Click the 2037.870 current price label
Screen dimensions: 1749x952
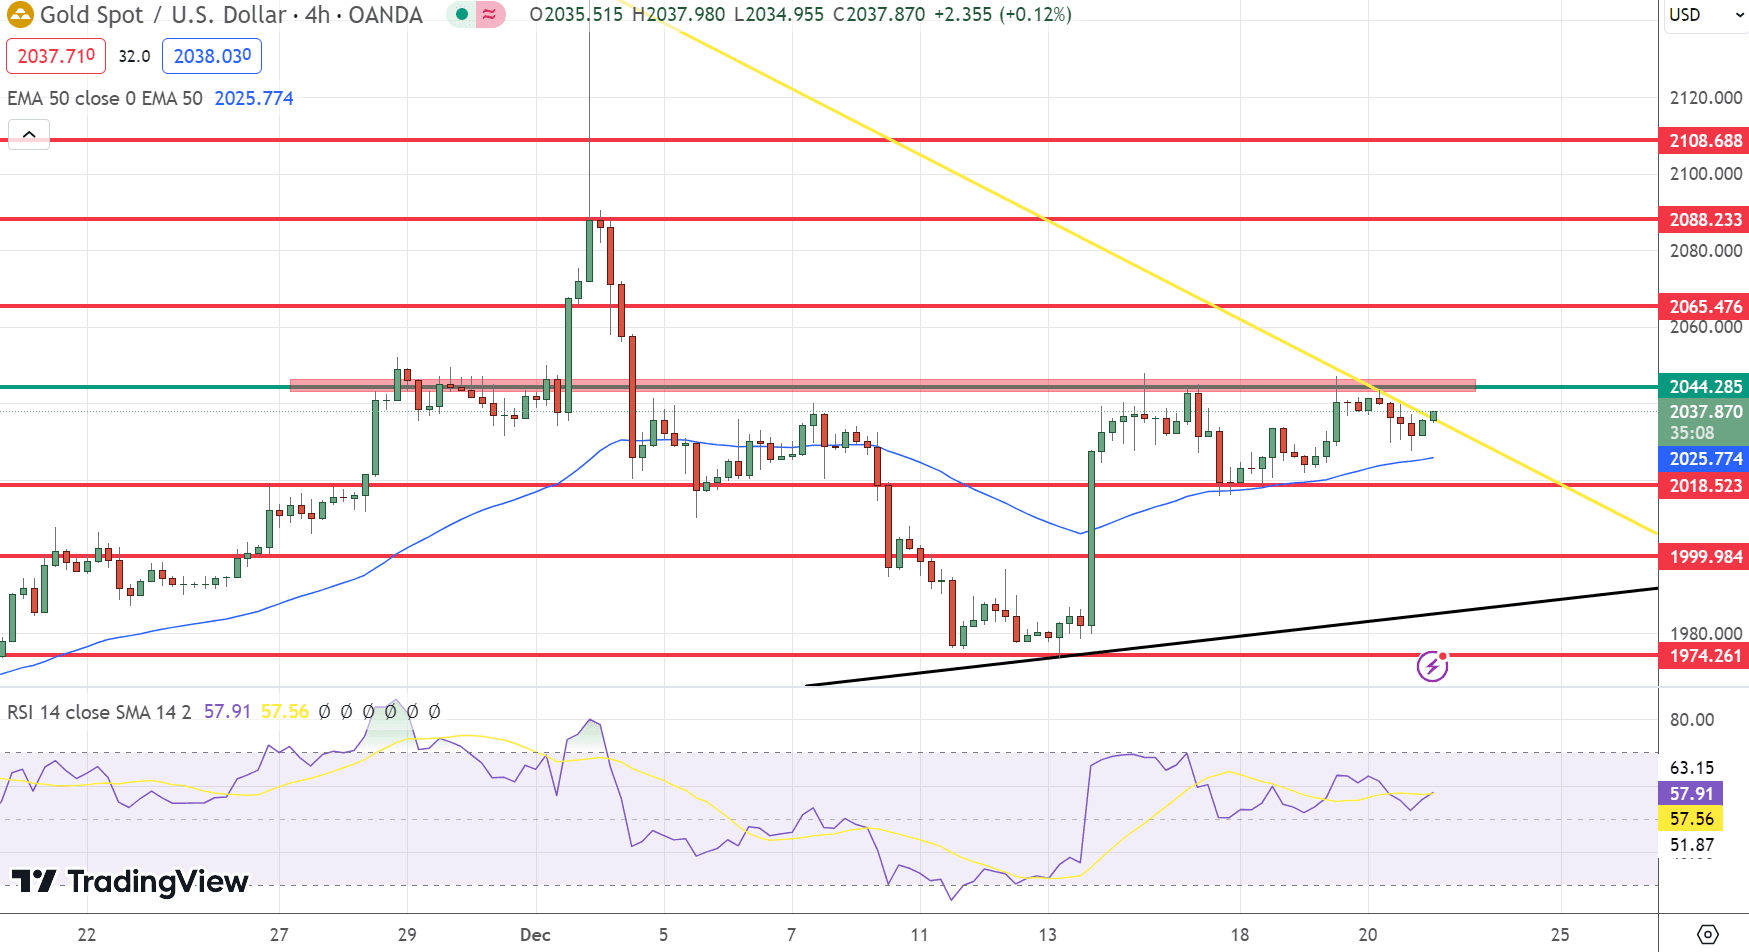1704,412
